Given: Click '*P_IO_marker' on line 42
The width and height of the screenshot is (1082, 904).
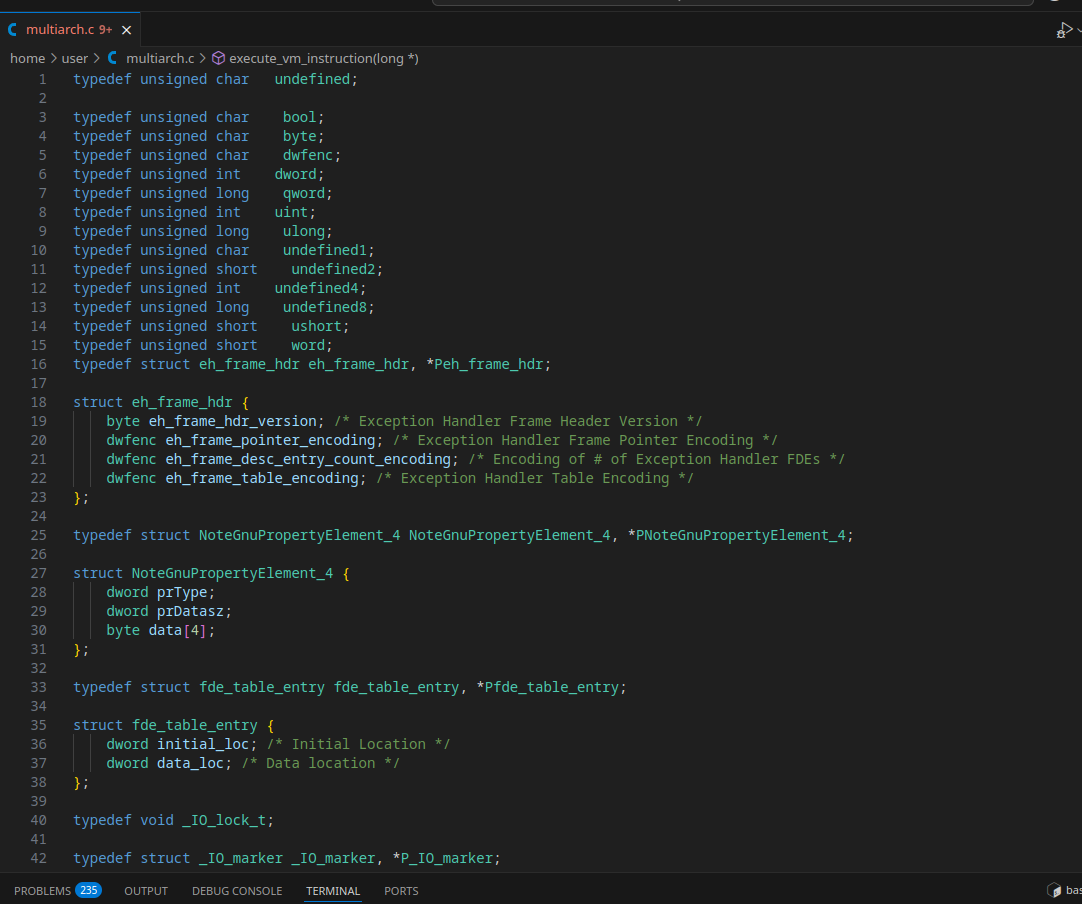Looking at the screenshot, I should click(443, 858).
